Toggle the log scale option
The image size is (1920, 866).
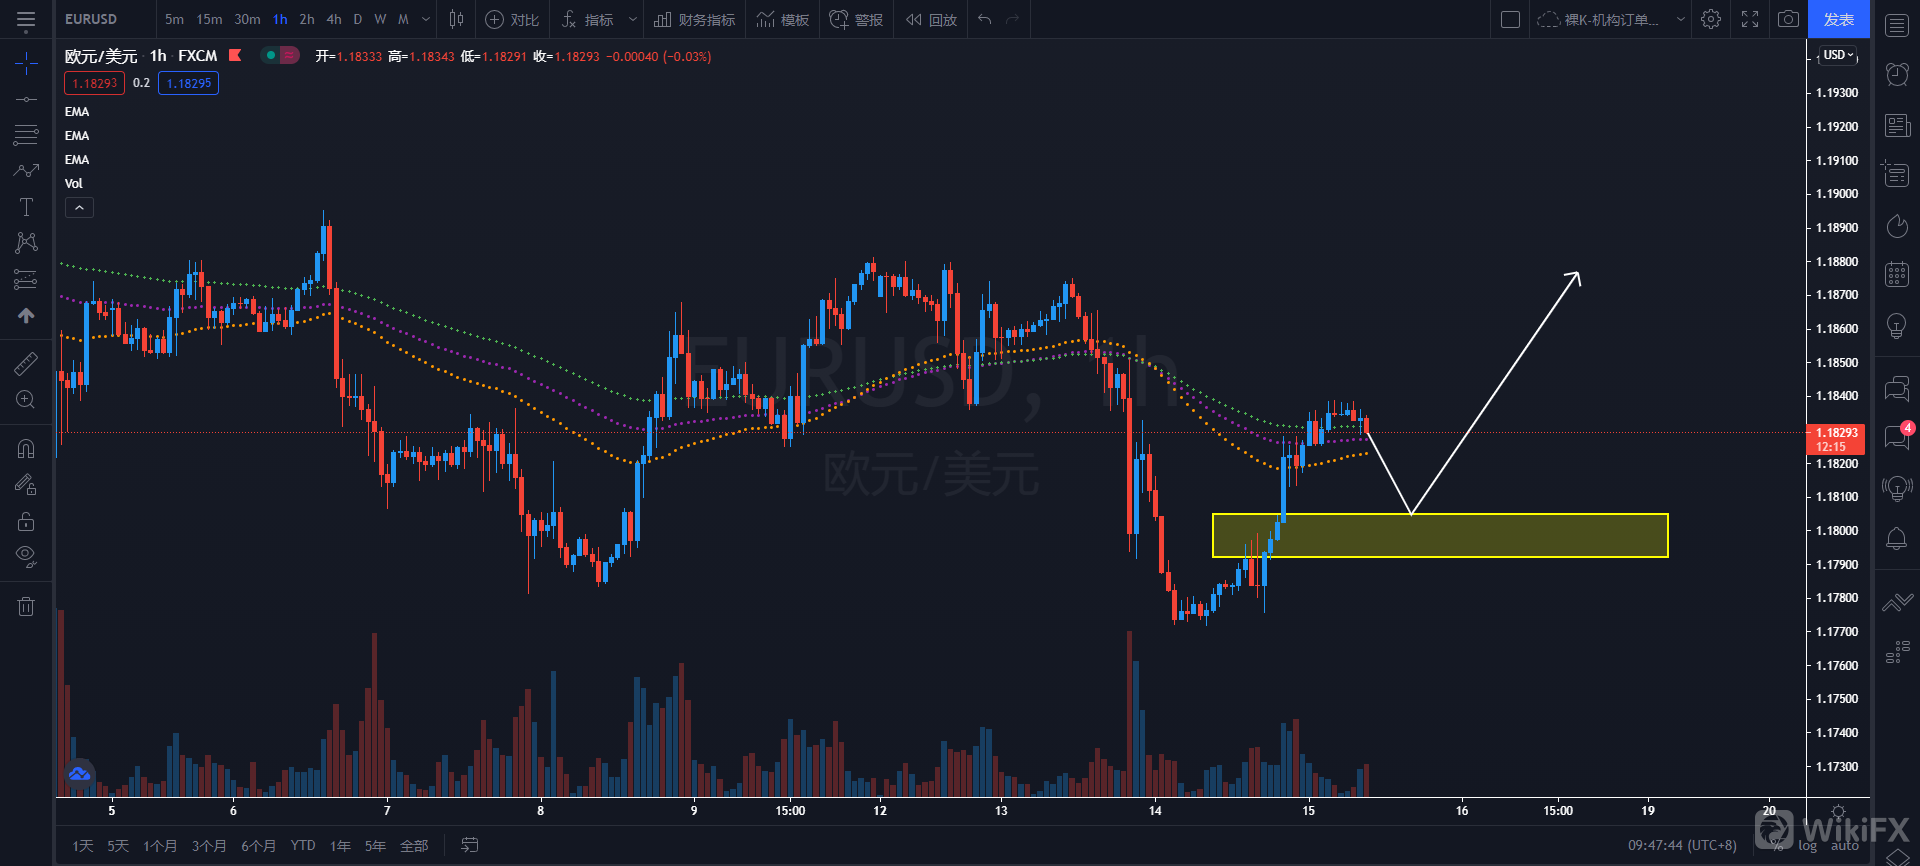click(x=1807, y=846)
